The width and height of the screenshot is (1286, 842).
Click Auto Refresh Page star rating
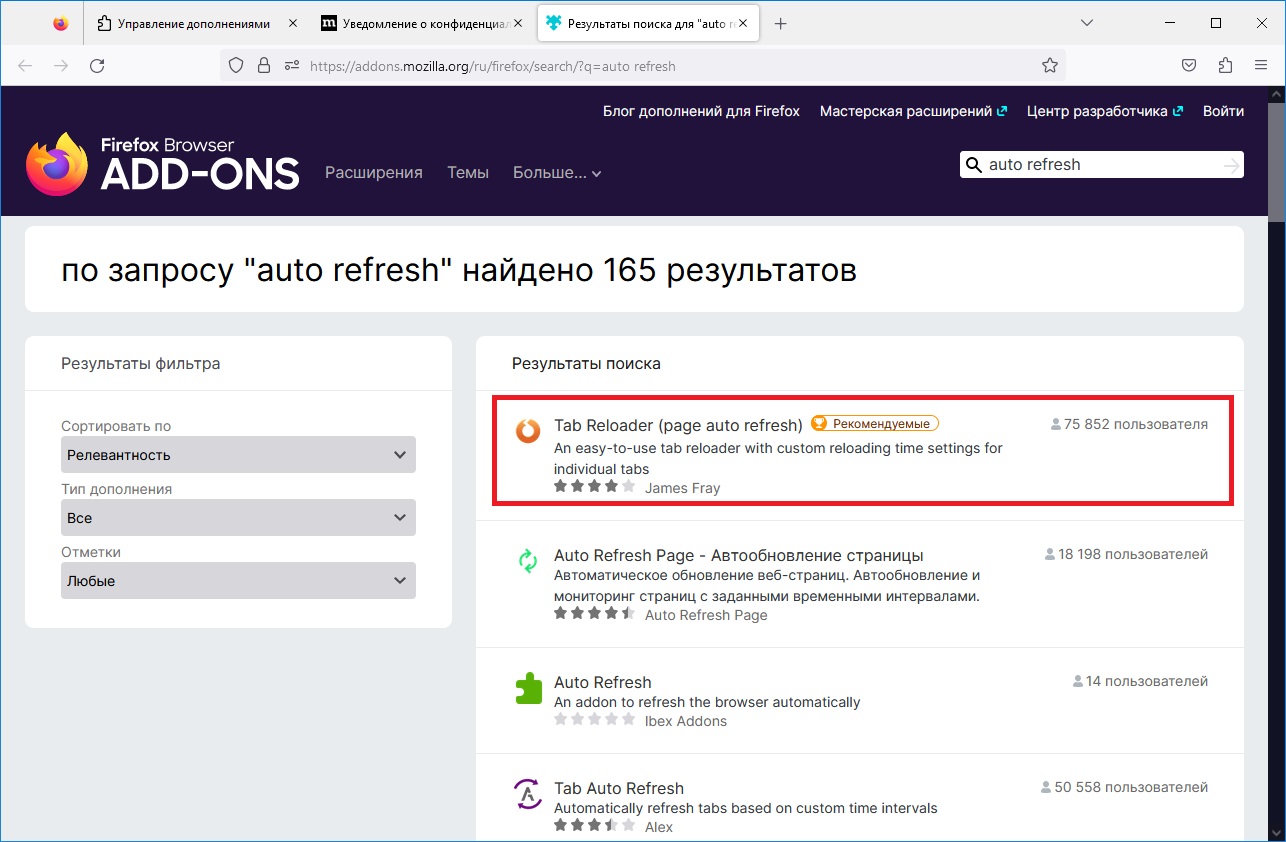(594, 614)
